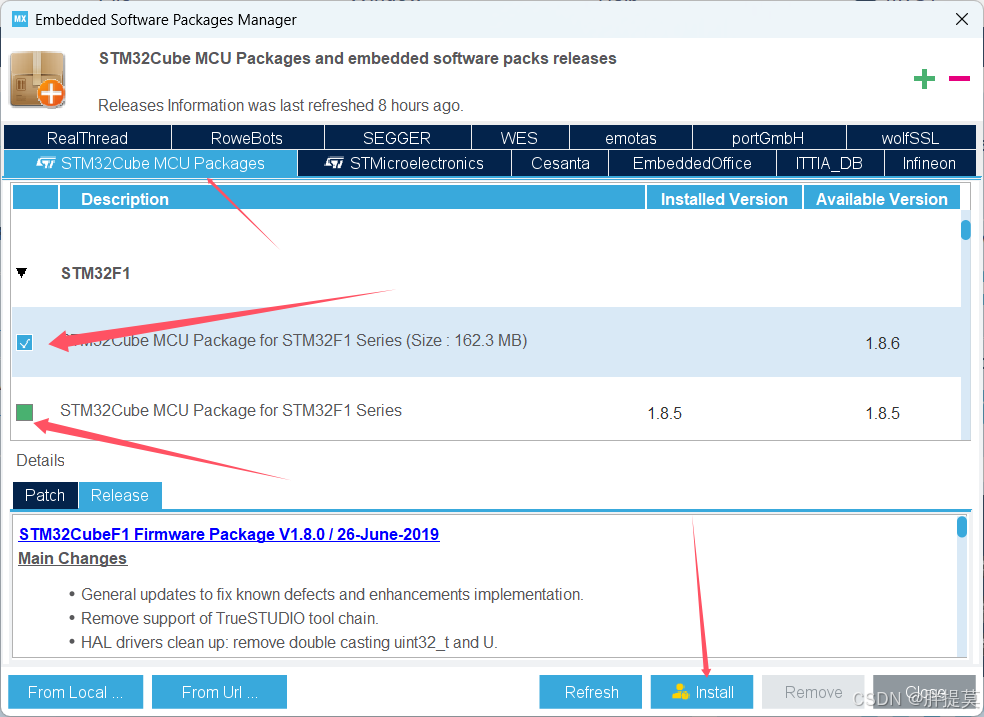Click the Installed Version column header
984x717 pixels.
click(x=724, y=199)
